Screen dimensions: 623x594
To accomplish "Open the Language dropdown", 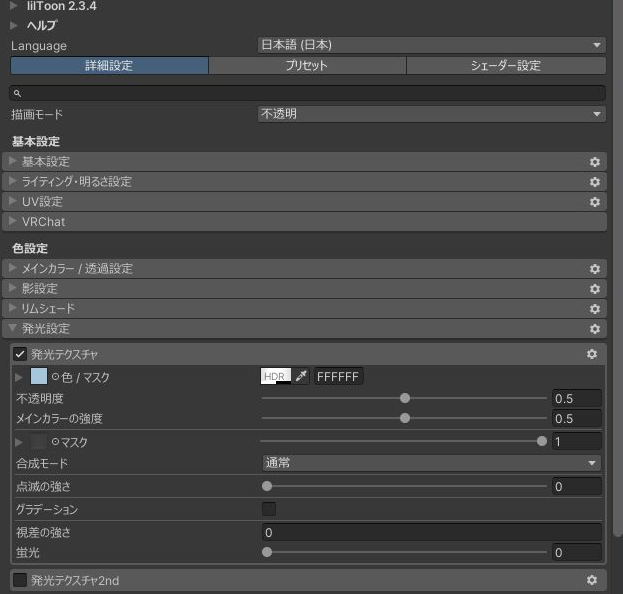I will (431, 45).
